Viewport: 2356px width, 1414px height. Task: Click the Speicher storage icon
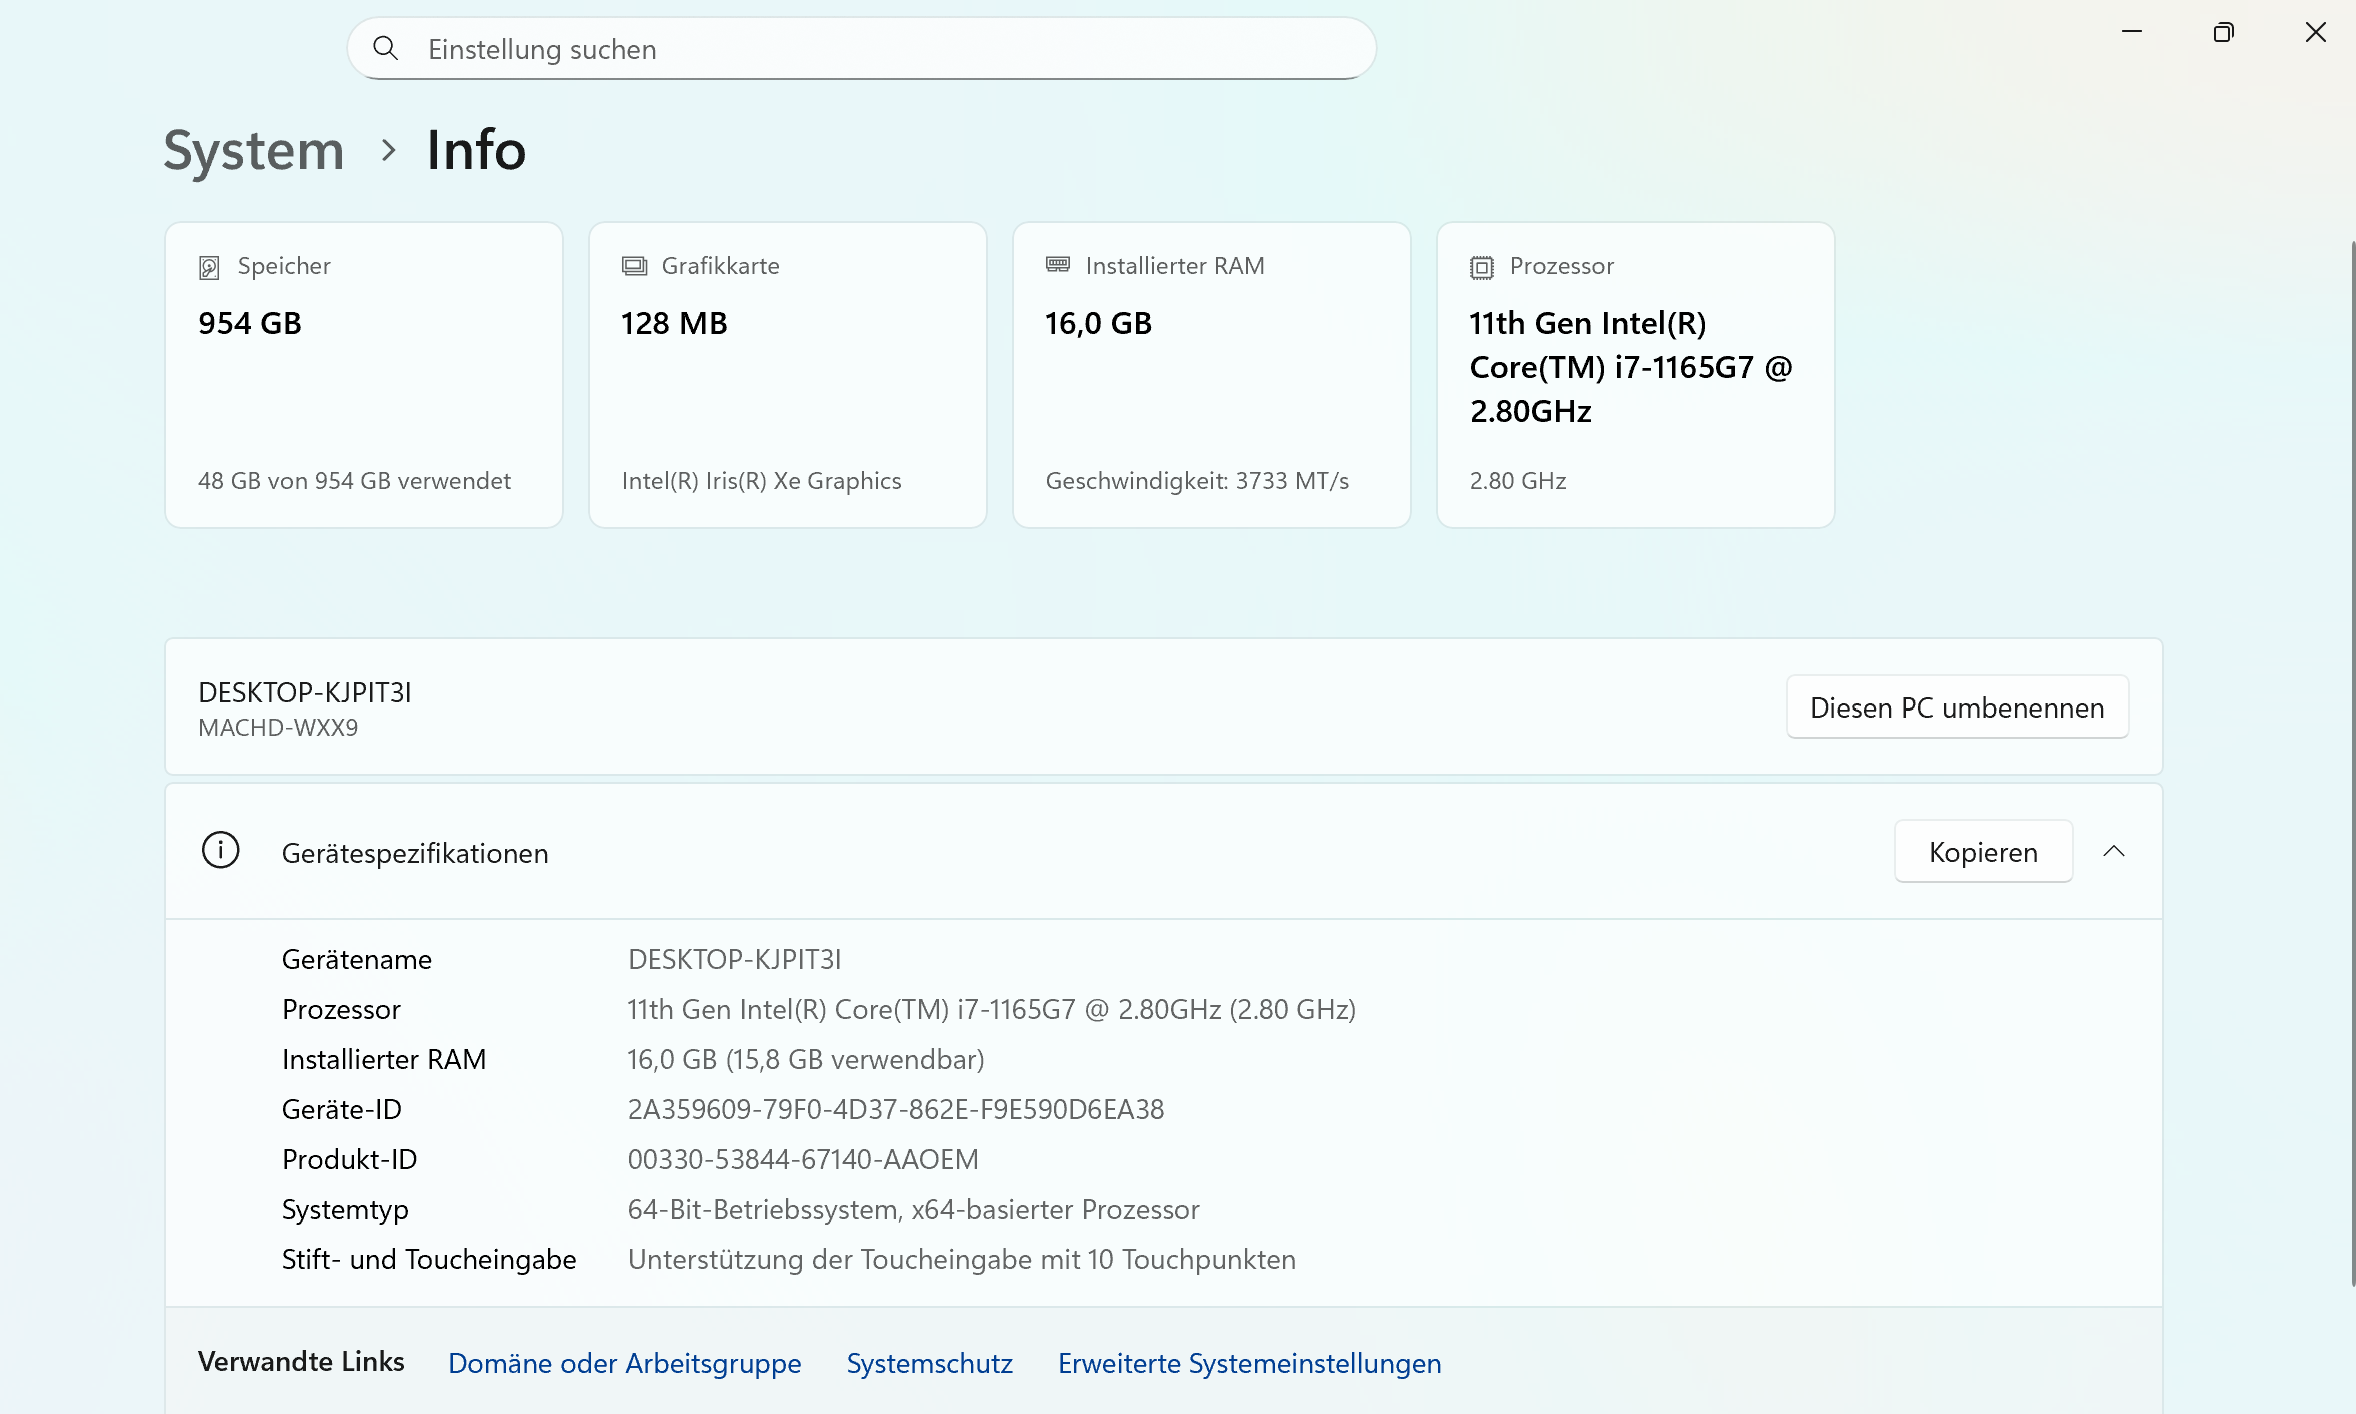pos(209,267)
